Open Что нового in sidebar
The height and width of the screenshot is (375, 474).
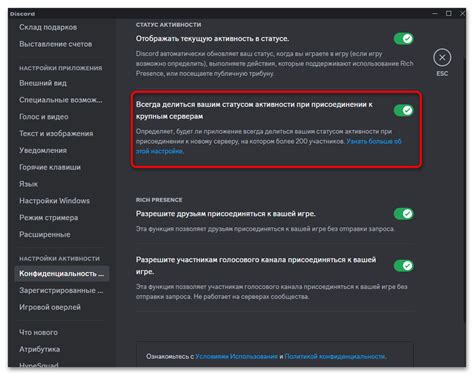coord(38,332)
